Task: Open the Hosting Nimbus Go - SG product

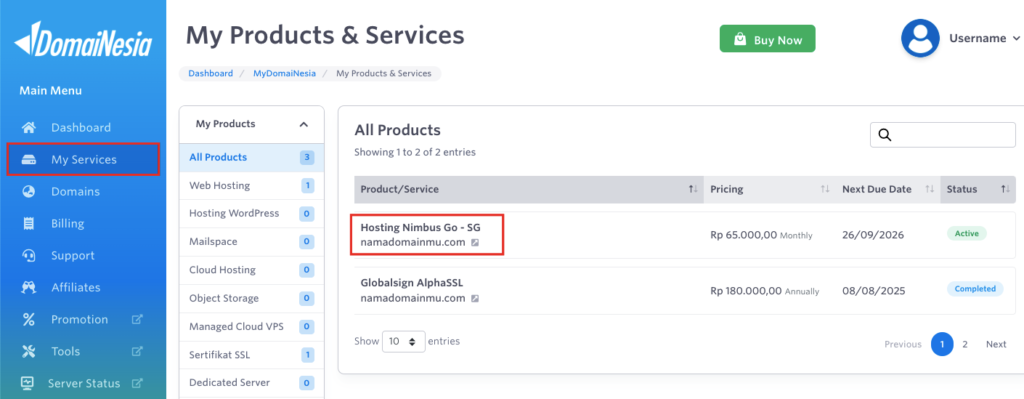Action: (x=421, y=227)
